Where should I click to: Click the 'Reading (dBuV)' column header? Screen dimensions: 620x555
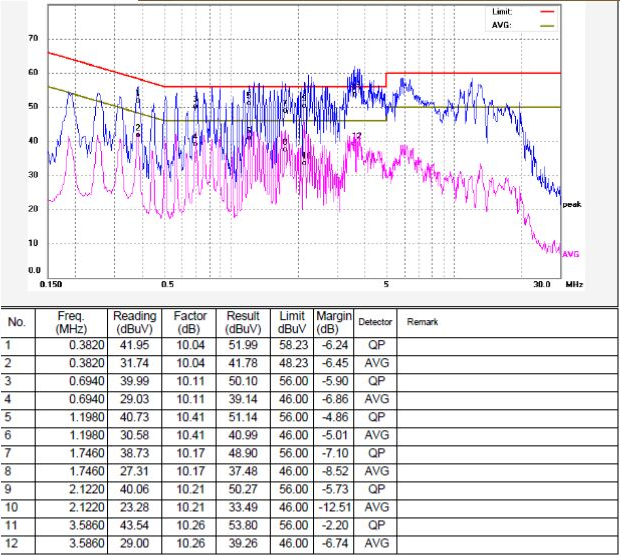tap(134, 323)
